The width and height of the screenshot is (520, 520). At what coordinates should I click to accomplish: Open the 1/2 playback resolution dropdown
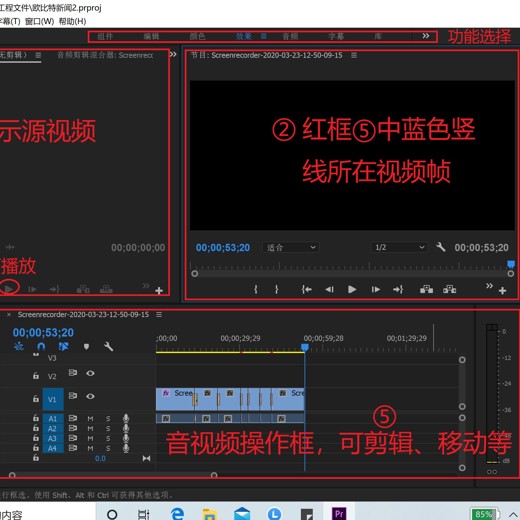[x=399, y=247]
